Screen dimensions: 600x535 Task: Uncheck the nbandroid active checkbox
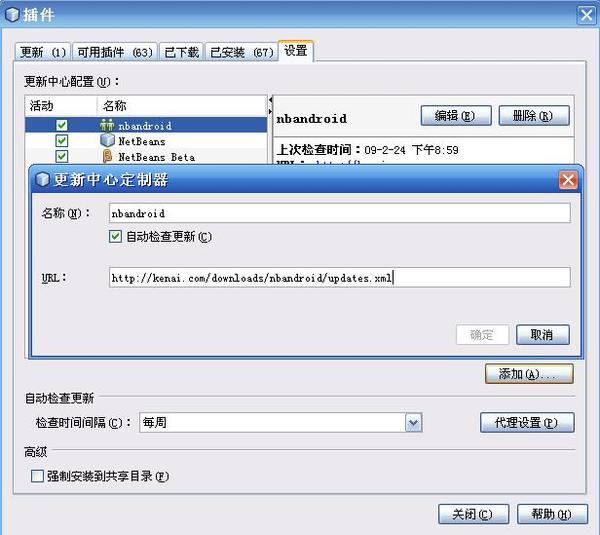(62, 125)
